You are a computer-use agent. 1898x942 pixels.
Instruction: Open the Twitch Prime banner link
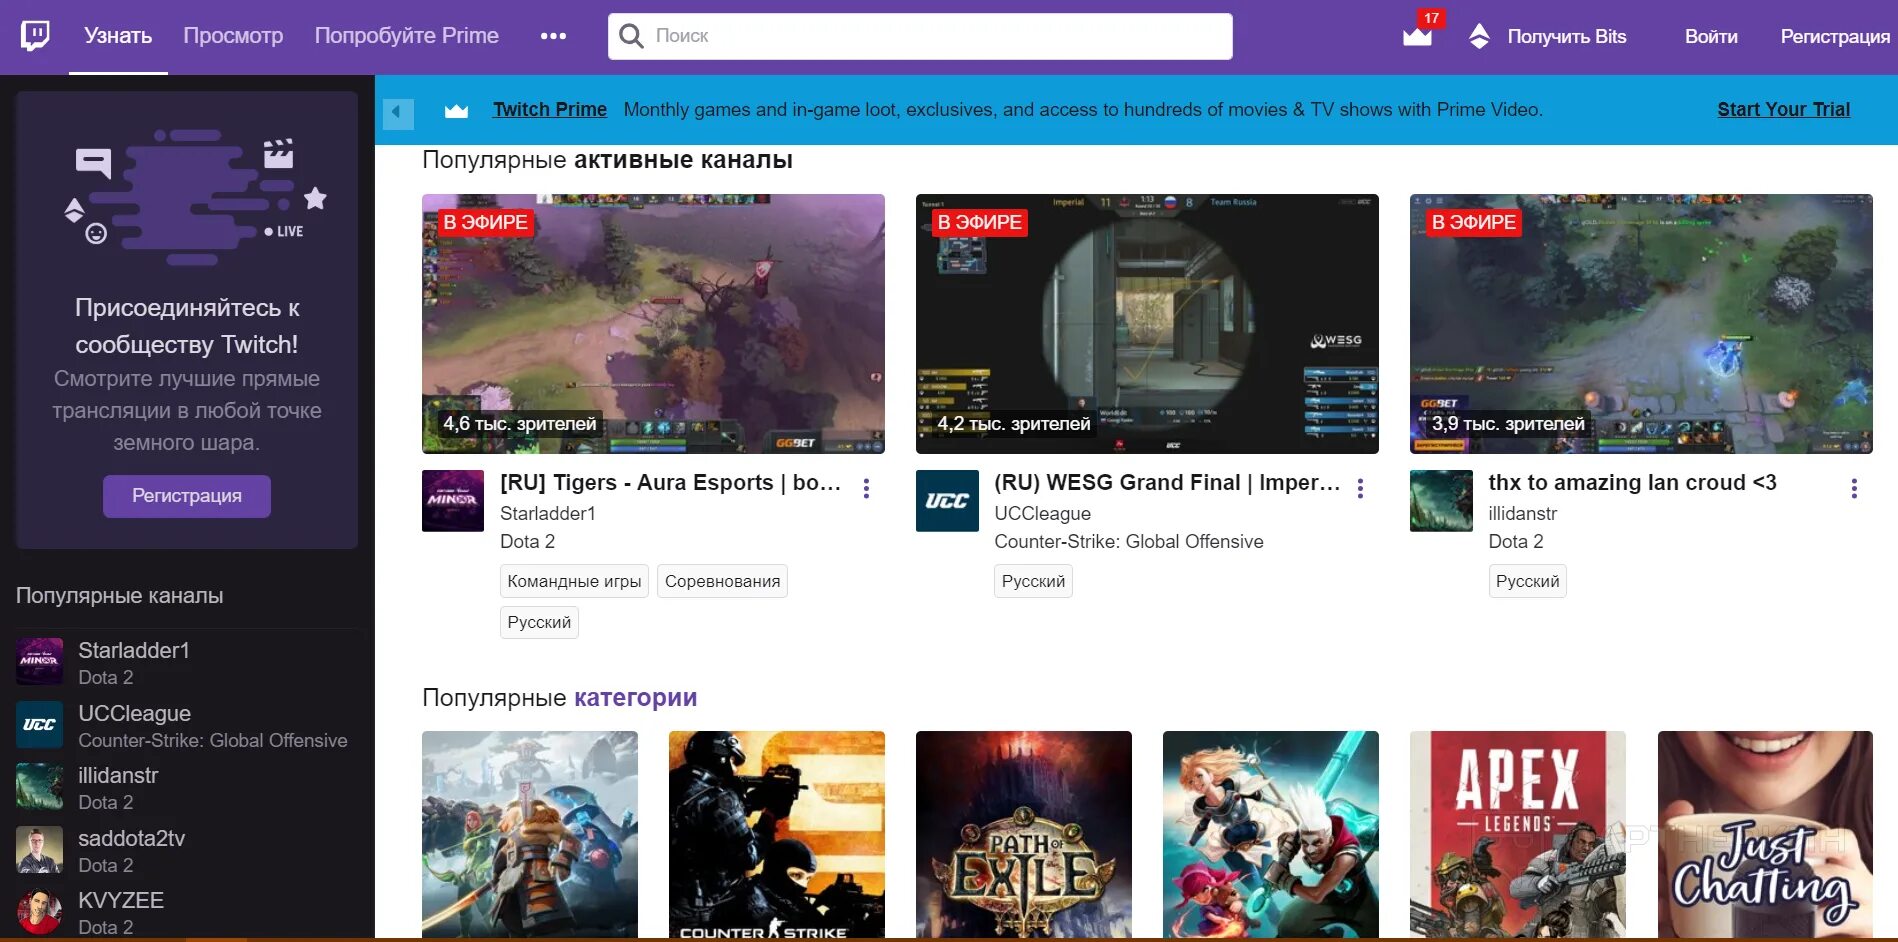550,110
